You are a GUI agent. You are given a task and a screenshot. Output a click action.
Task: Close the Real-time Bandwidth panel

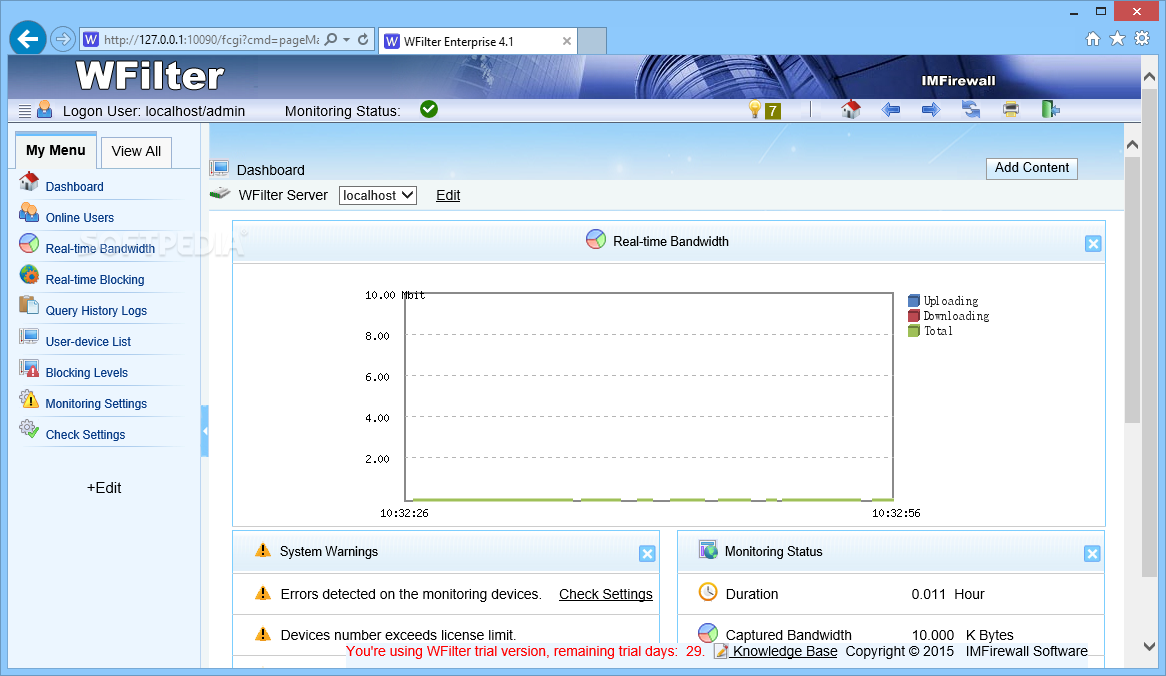(1093, 244)
